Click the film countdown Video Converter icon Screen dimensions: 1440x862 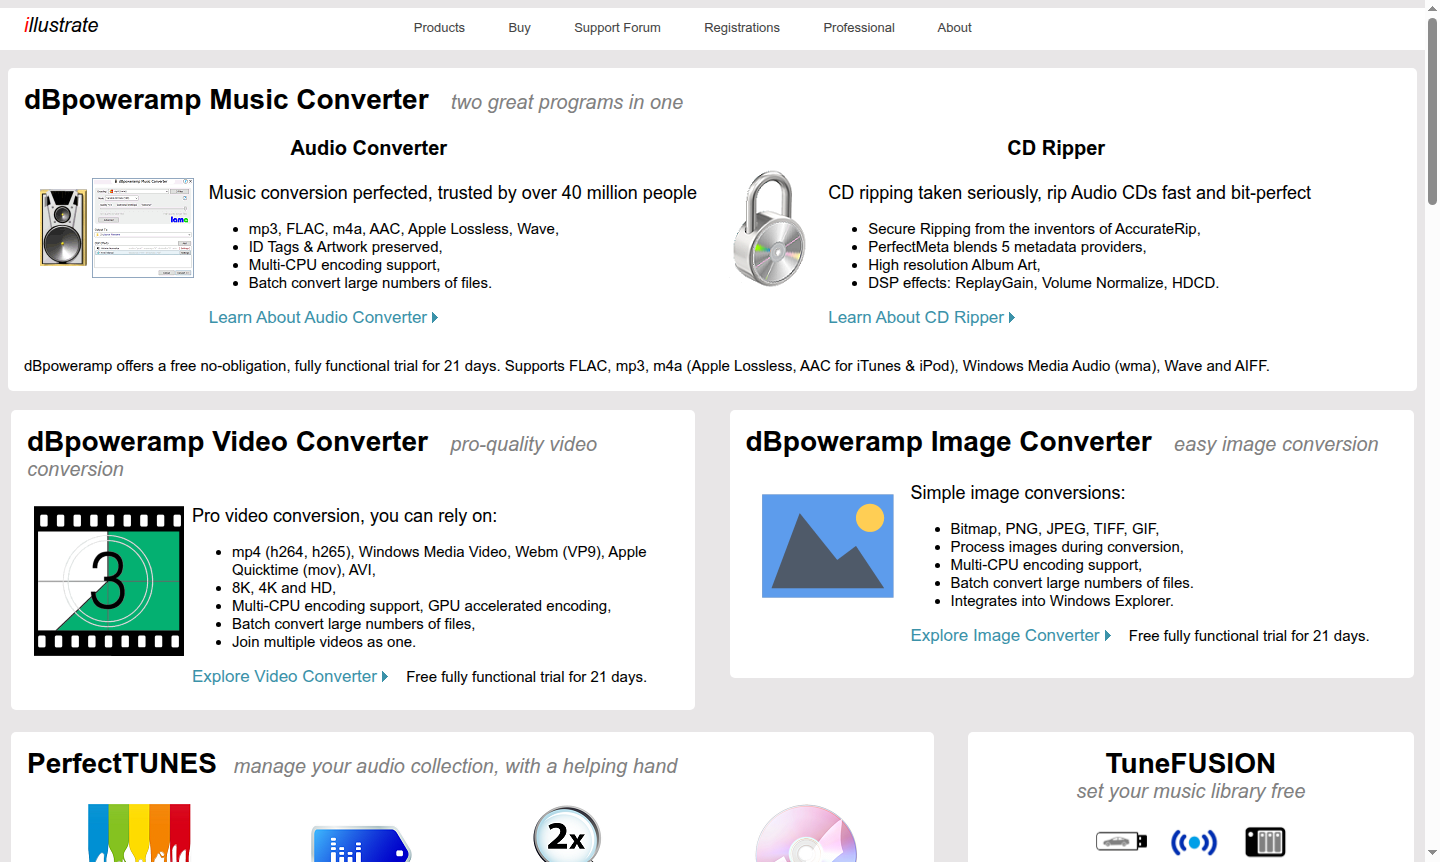pos(109,581)
